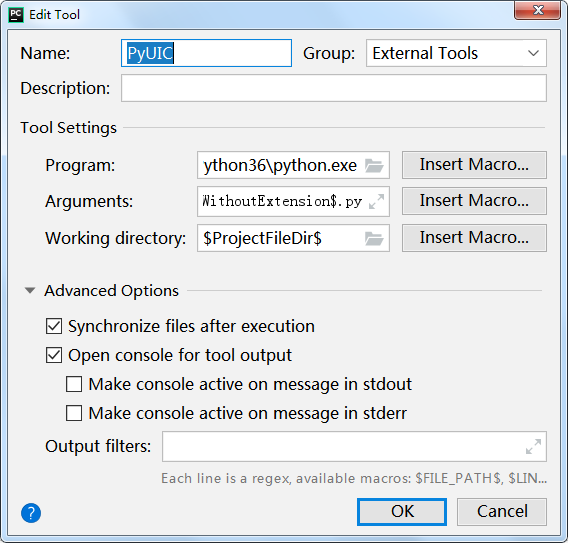Toggle Open console for tool output
This screenshot has height=543, width=568.
pos(54,355)
